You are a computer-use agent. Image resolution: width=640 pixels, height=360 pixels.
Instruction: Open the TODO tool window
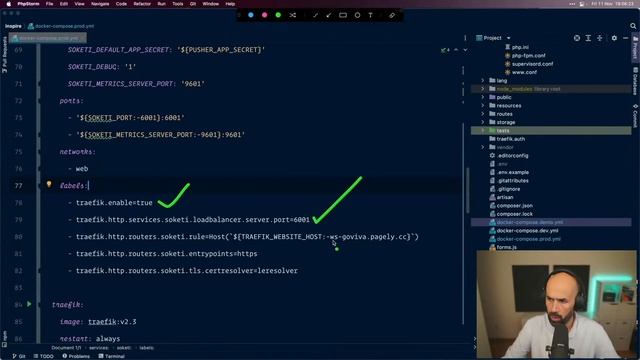(44, 356)
